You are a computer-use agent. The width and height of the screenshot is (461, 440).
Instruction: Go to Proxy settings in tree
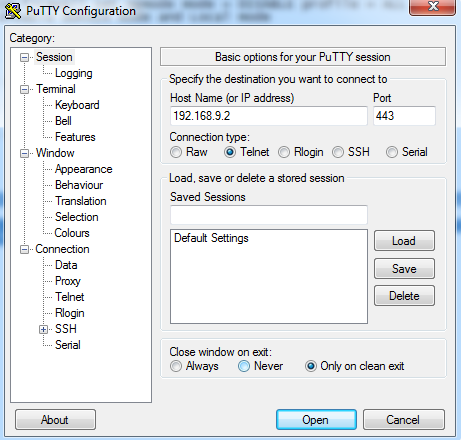(x=68, y=281)
